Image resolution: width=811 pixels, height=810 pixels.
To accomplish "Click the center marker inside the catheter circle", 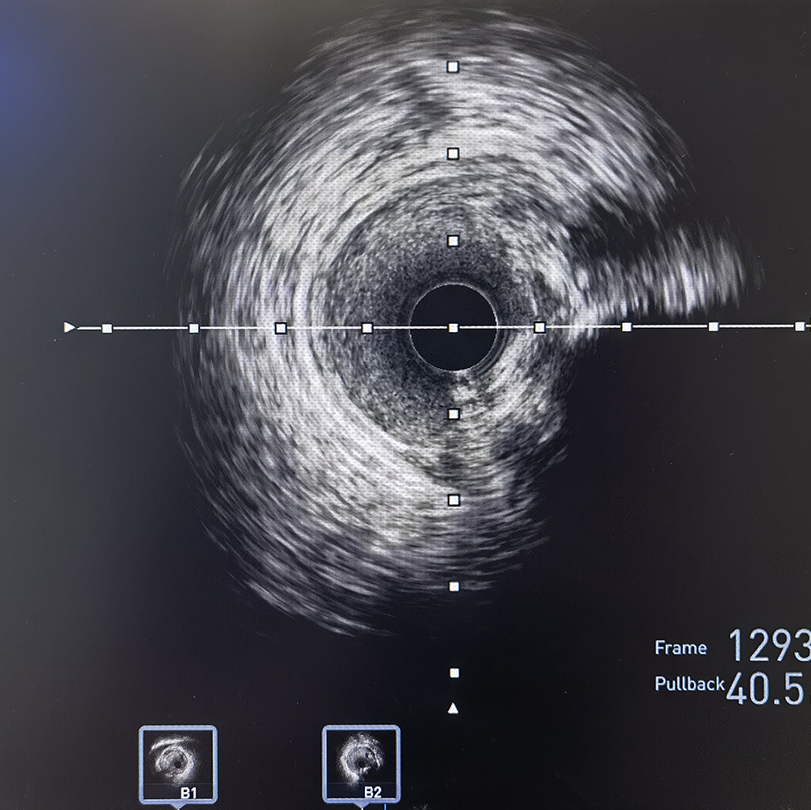I will 453,327.
